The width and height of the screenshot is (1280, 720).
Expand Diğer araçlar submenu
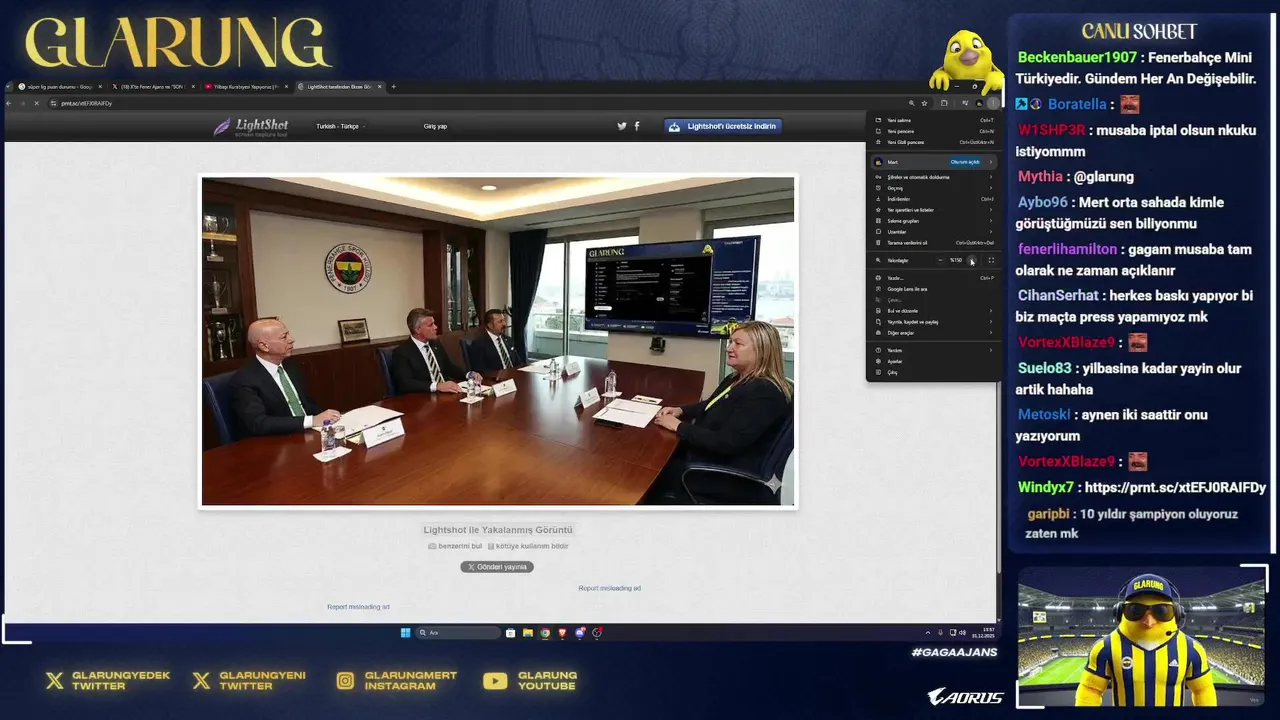(933, 333)
